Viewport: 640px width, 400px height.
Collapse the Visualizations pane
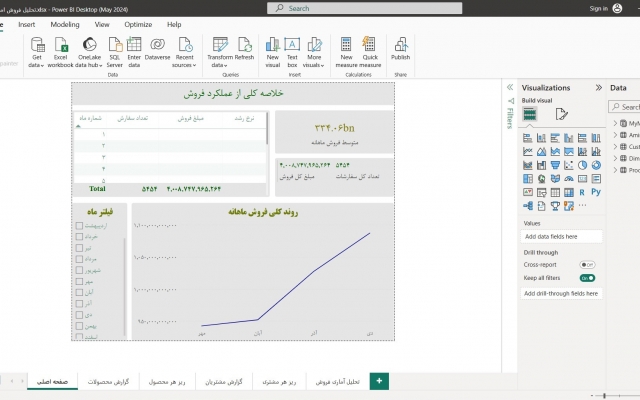point(598,87)
